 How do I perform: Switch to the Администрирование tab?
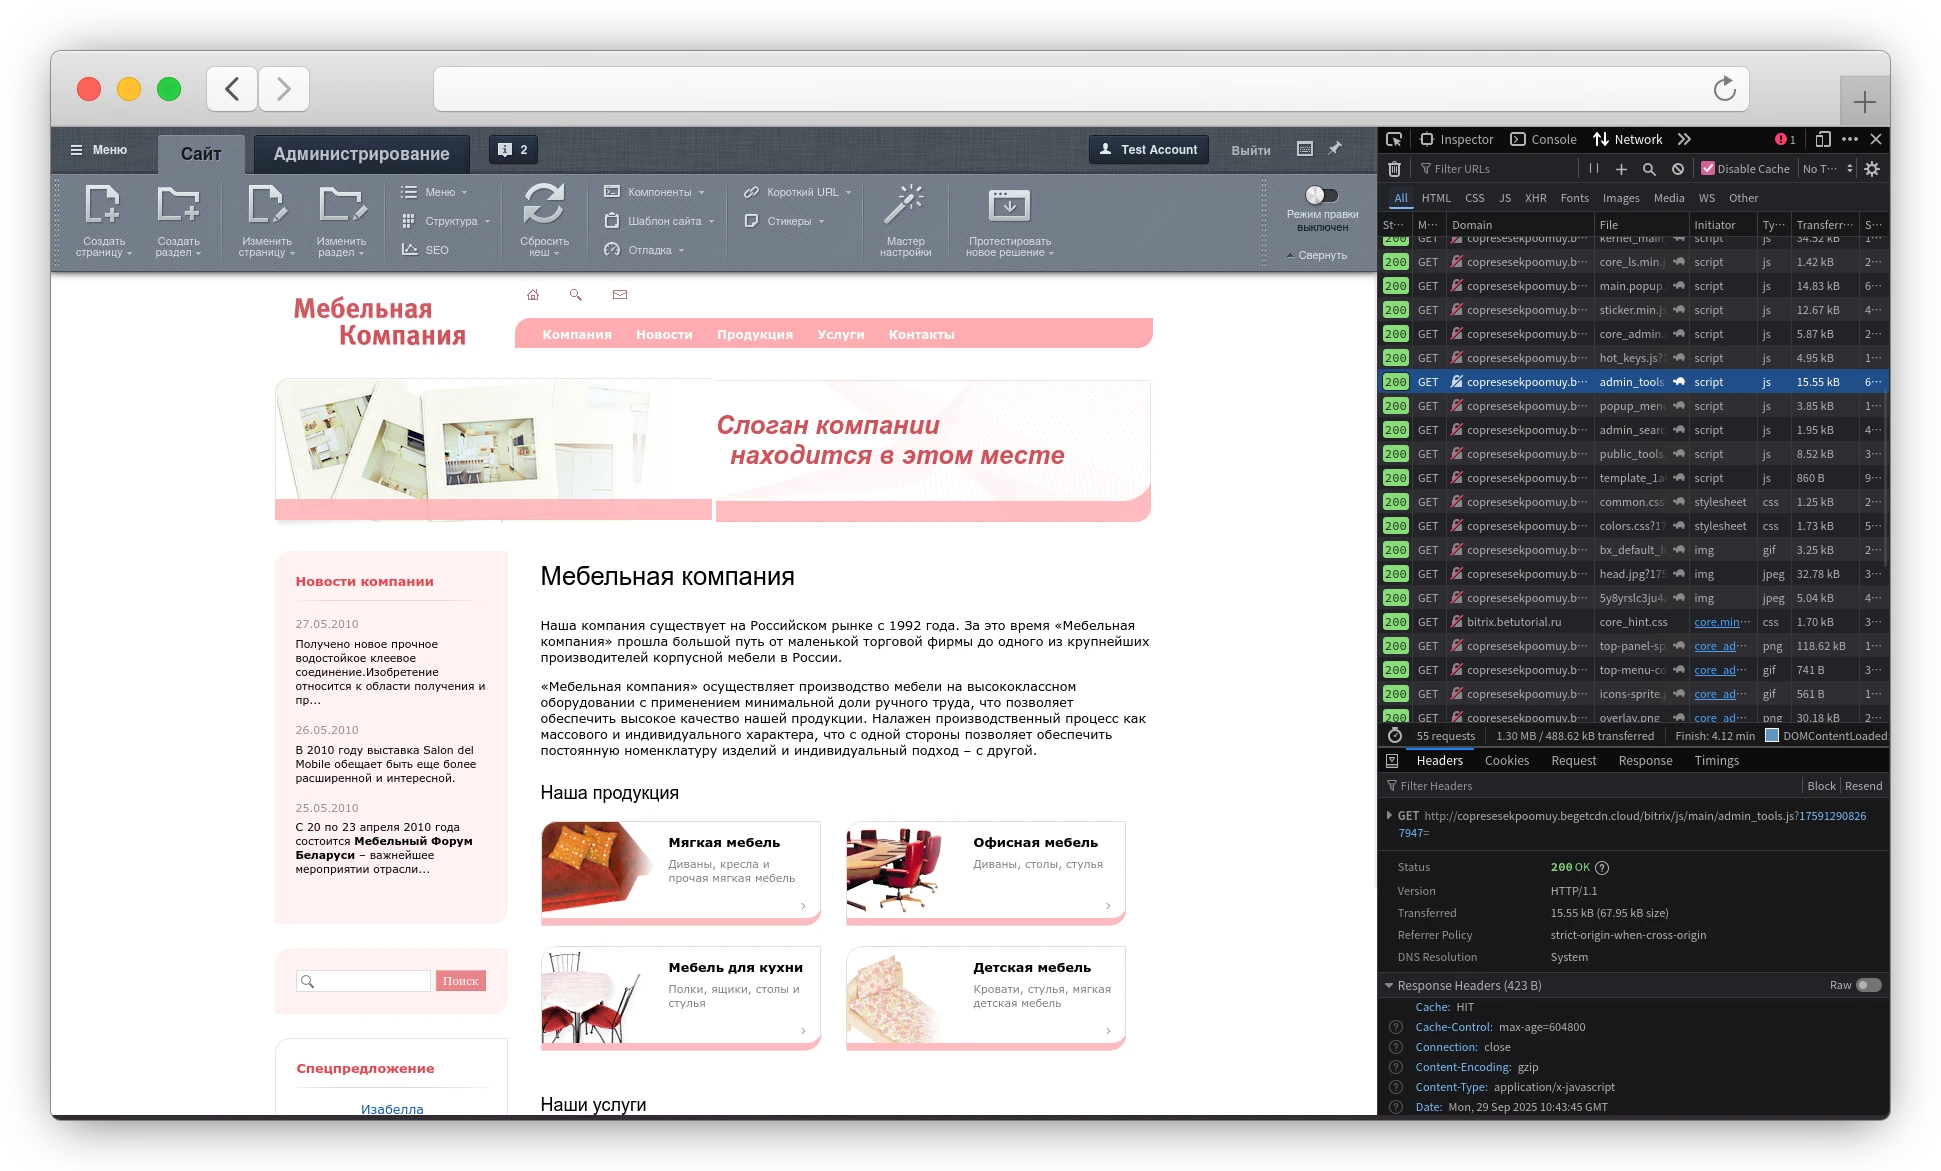coord(361,154)
